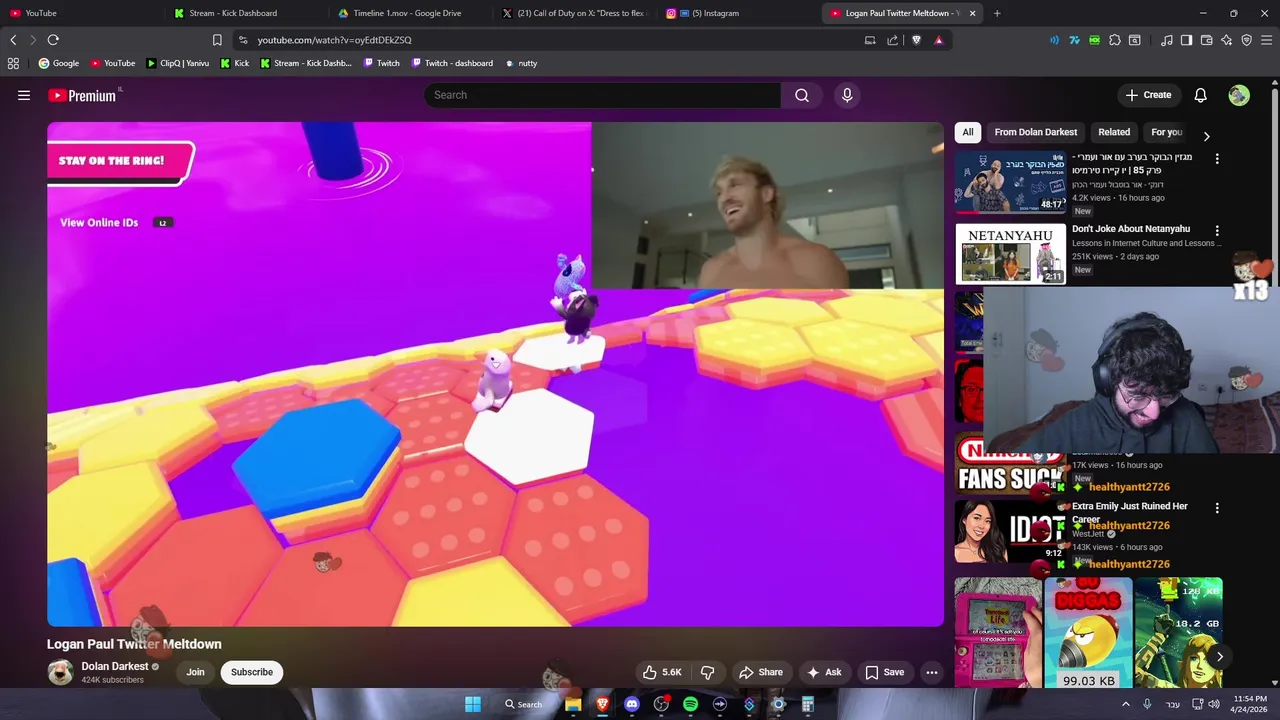Open Brave Shields lion icon
1280x720 pixels.
coord(916,40)
